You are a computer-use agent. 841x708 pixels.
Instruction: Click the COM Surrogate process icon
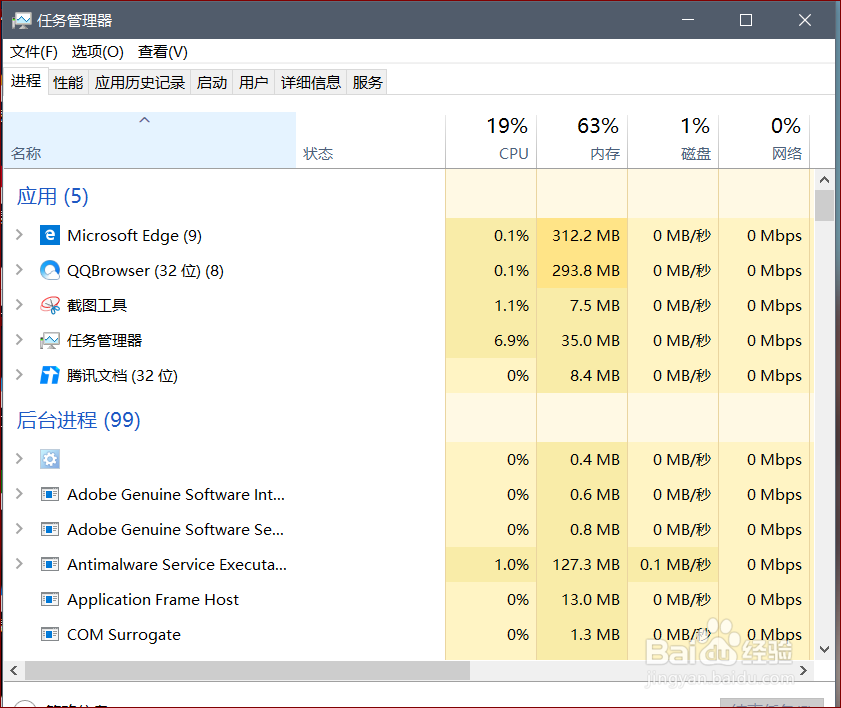click(50, 635)
